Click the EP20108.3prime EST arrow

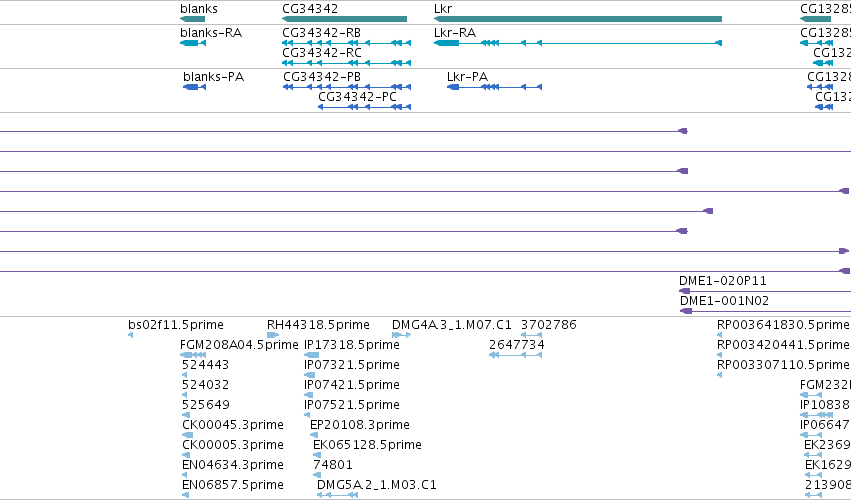click(x=314, y=435)
